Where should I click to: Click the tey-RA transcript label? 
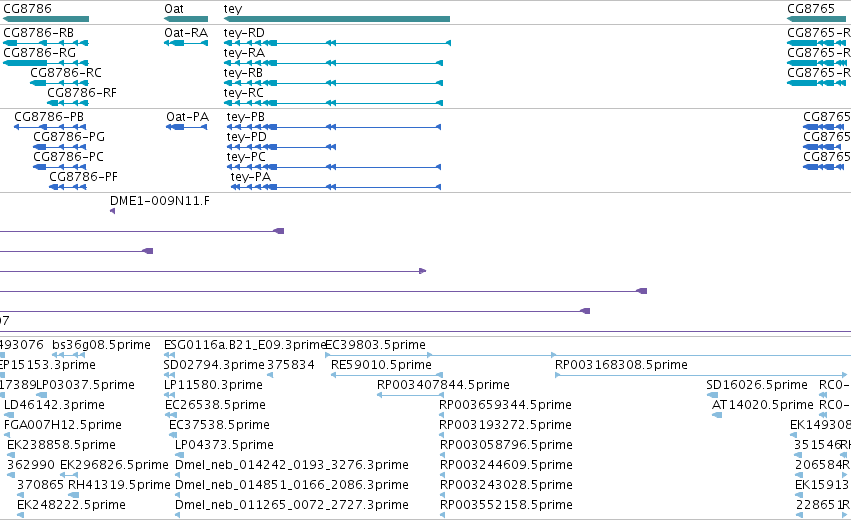[244, 53]
